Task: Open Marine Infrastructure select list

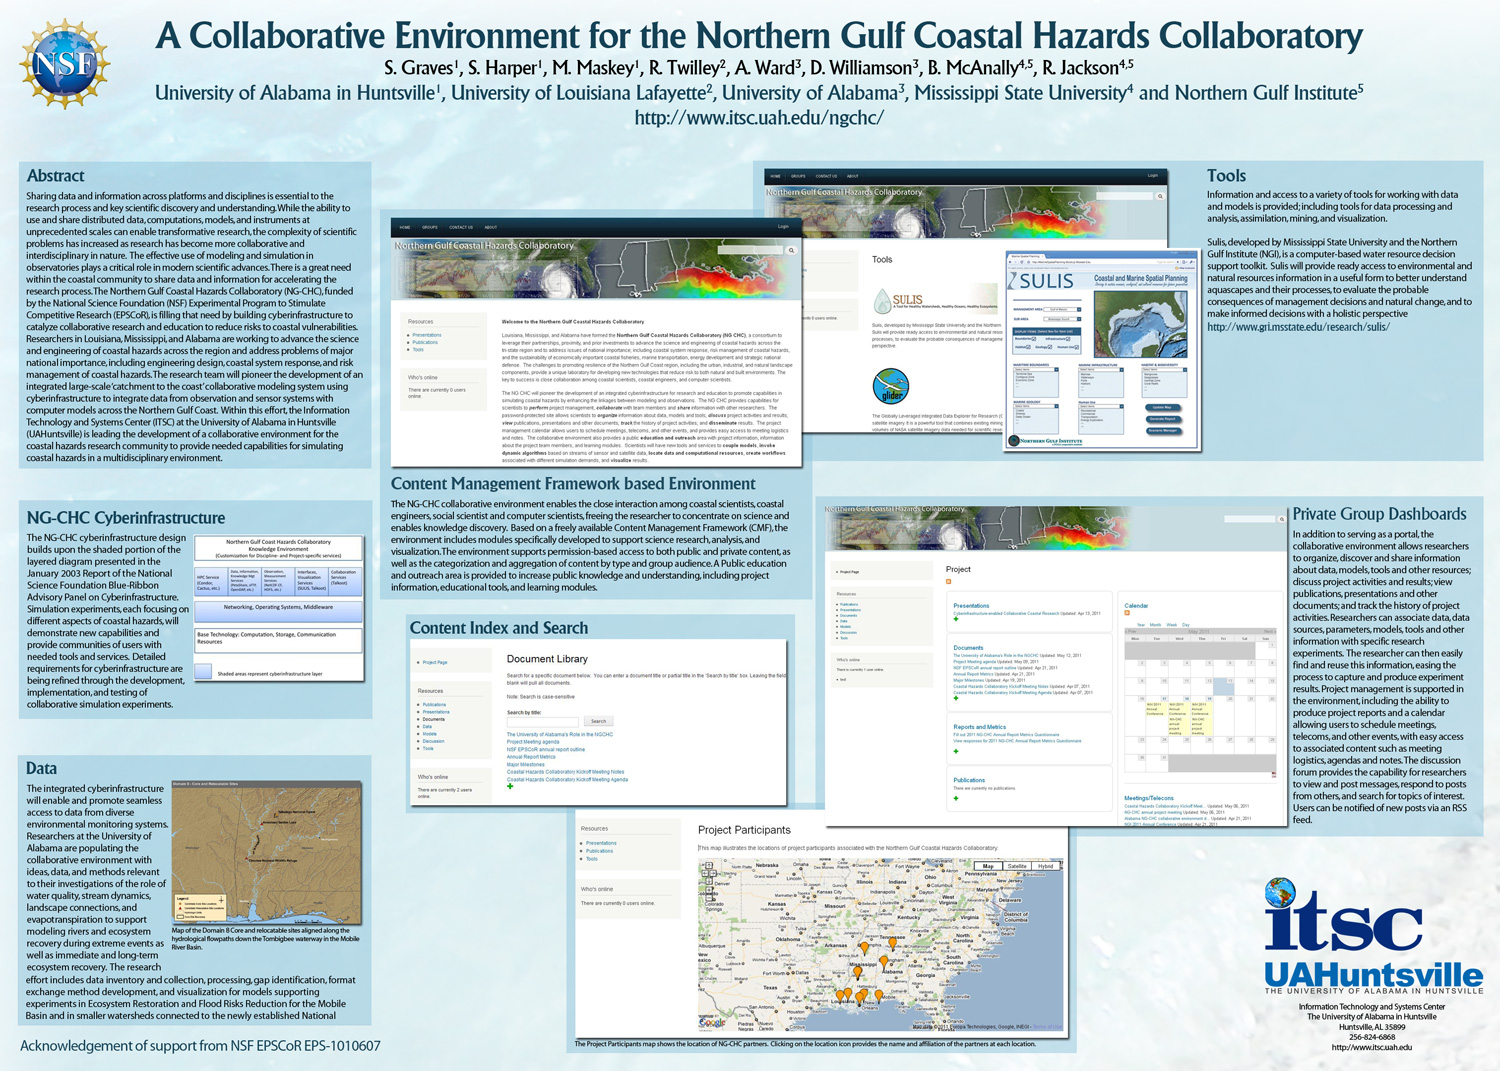Action: pos(1101,369)
